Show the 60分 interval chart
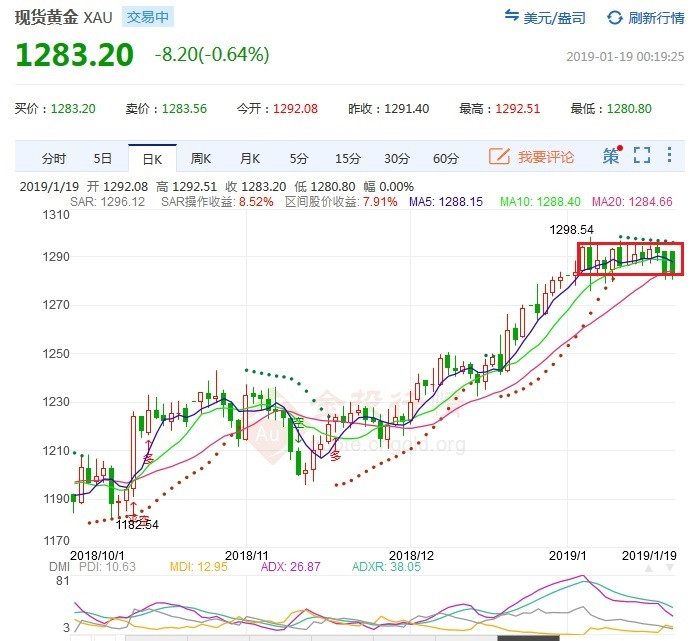694x641 pixels. coord(446,158)
